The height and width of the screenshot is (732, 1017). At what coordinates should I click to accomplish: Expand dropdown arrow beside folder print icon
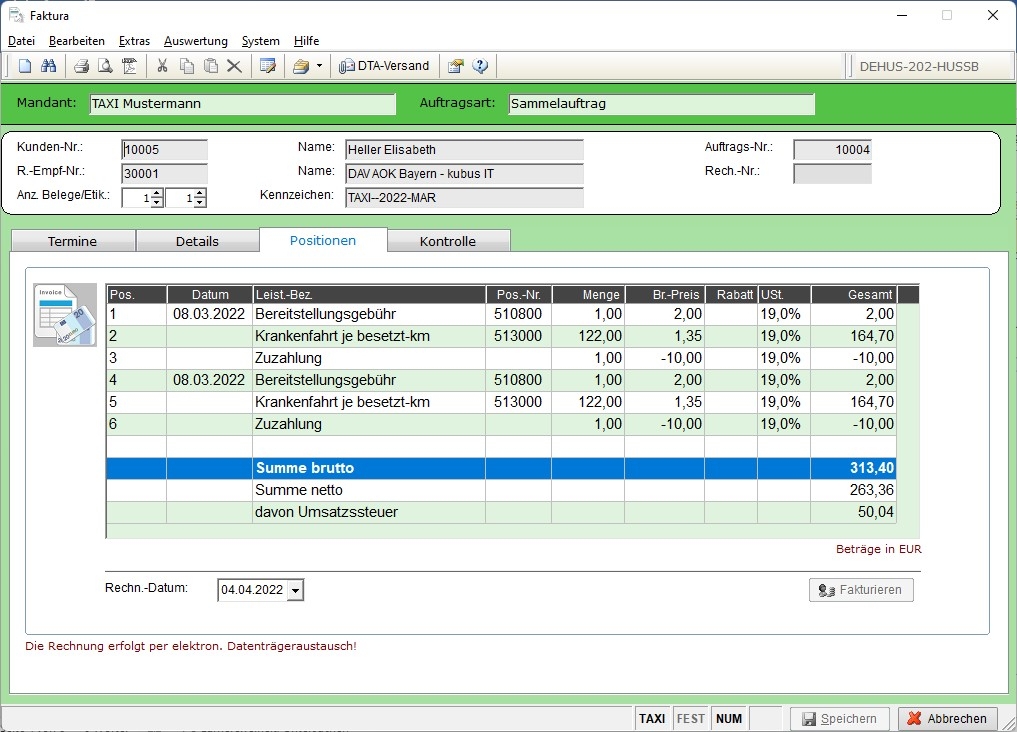(319, 66)
